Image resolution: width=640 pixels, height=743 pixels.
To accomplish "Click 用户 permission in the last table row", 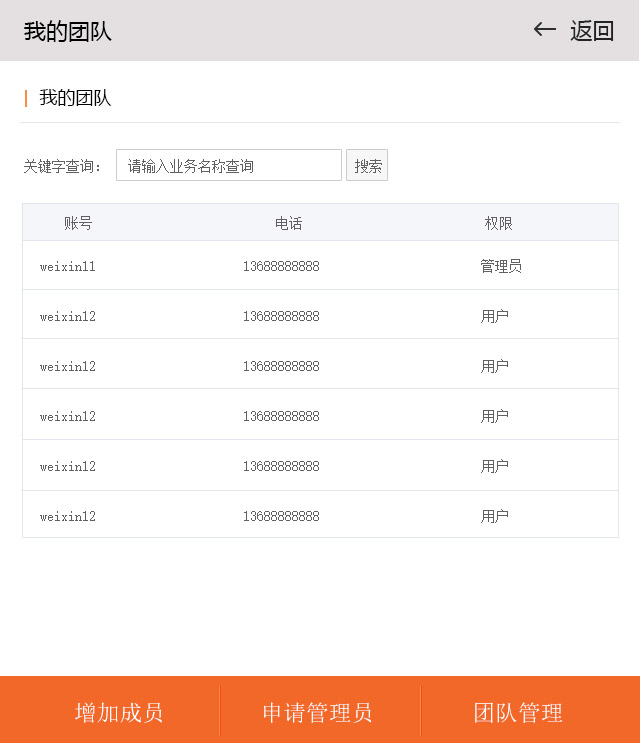I will pyautogui.click(x=494, y=516).
